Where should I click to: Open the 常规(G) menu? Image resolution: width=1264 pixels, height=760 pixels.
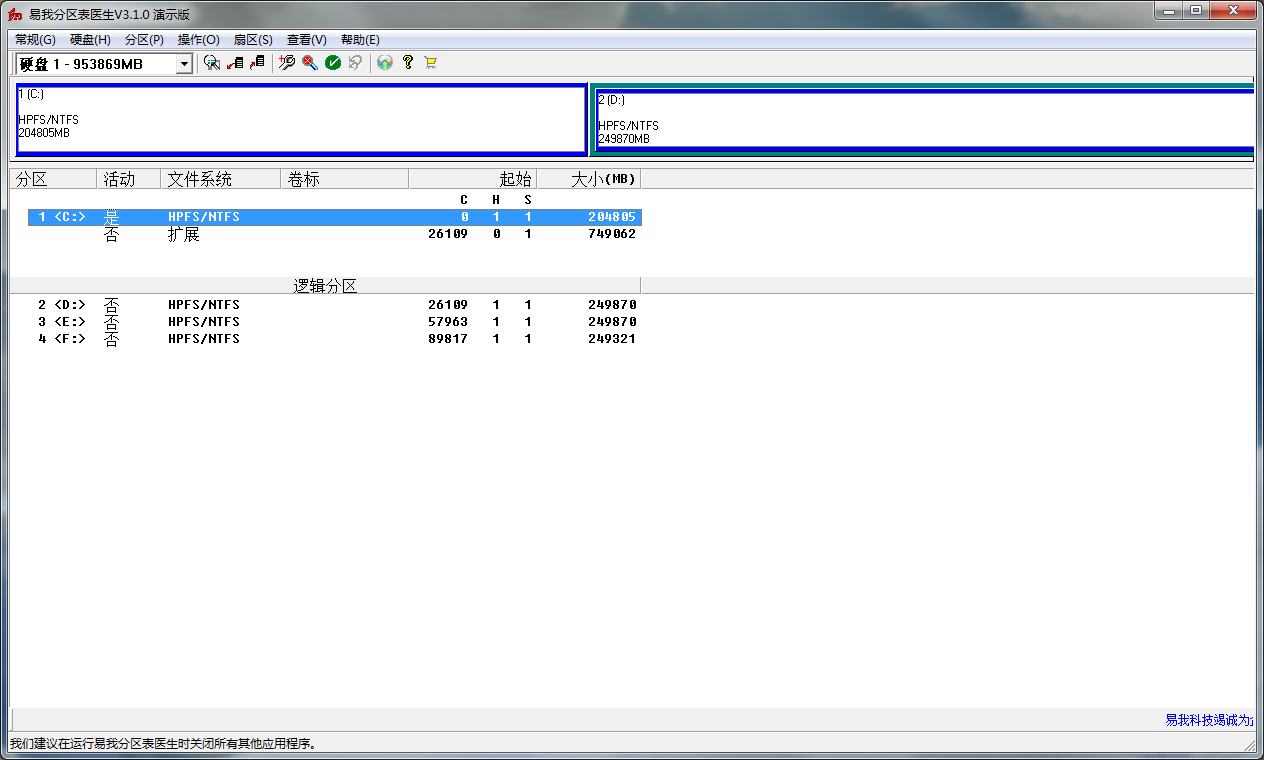(x=35, y=40)
